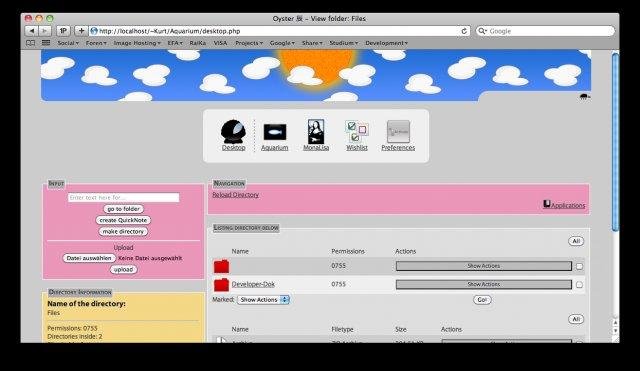Open the Wishlist app icon

tap(357, 132)
